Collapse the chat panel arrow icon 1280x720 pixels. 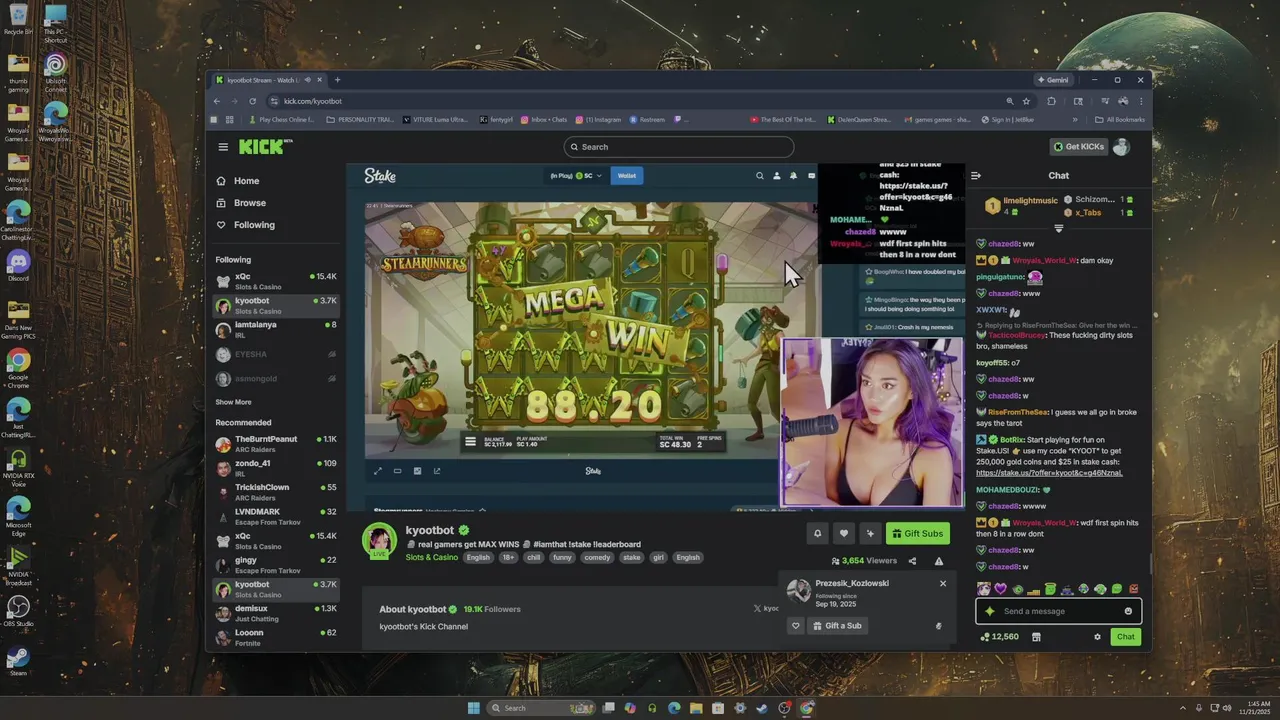tap(976, 176)
